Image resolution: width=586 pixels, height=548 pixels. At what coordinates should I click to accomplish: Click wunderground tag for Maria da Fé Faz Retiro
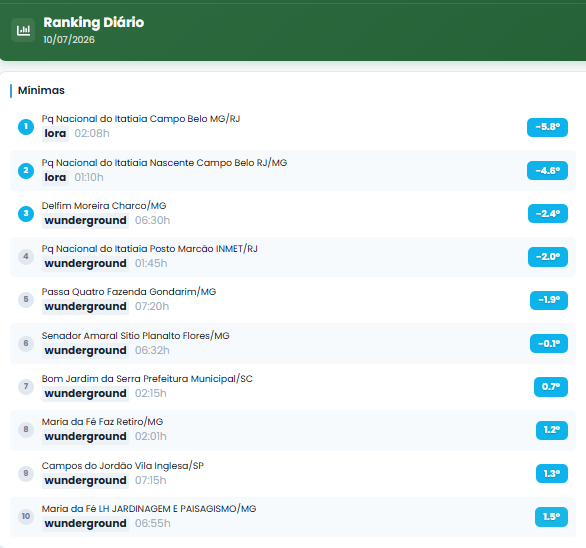85,437
